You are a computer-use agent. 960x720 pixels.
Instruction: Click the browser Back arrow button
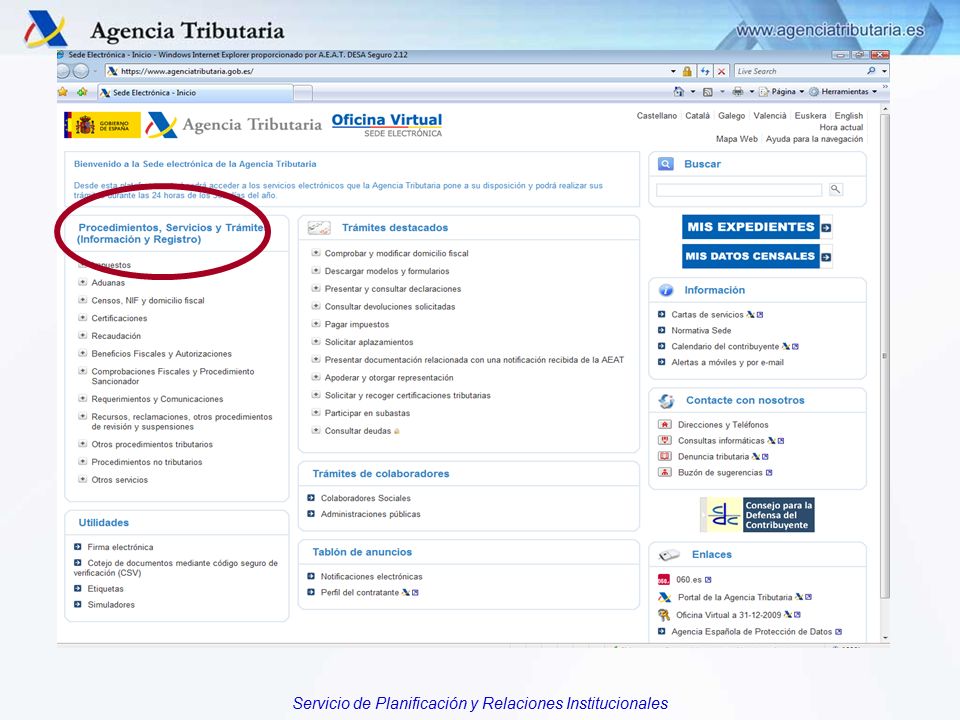[64, 71]
